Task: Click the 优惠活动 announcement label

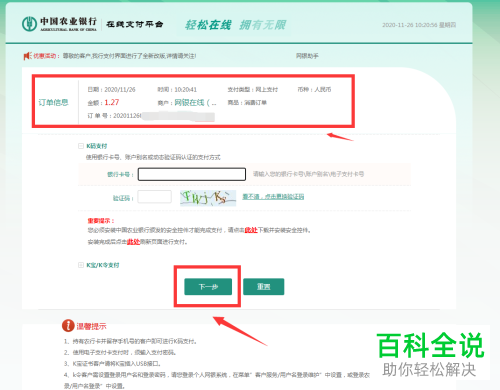Action: click(46, 56)
